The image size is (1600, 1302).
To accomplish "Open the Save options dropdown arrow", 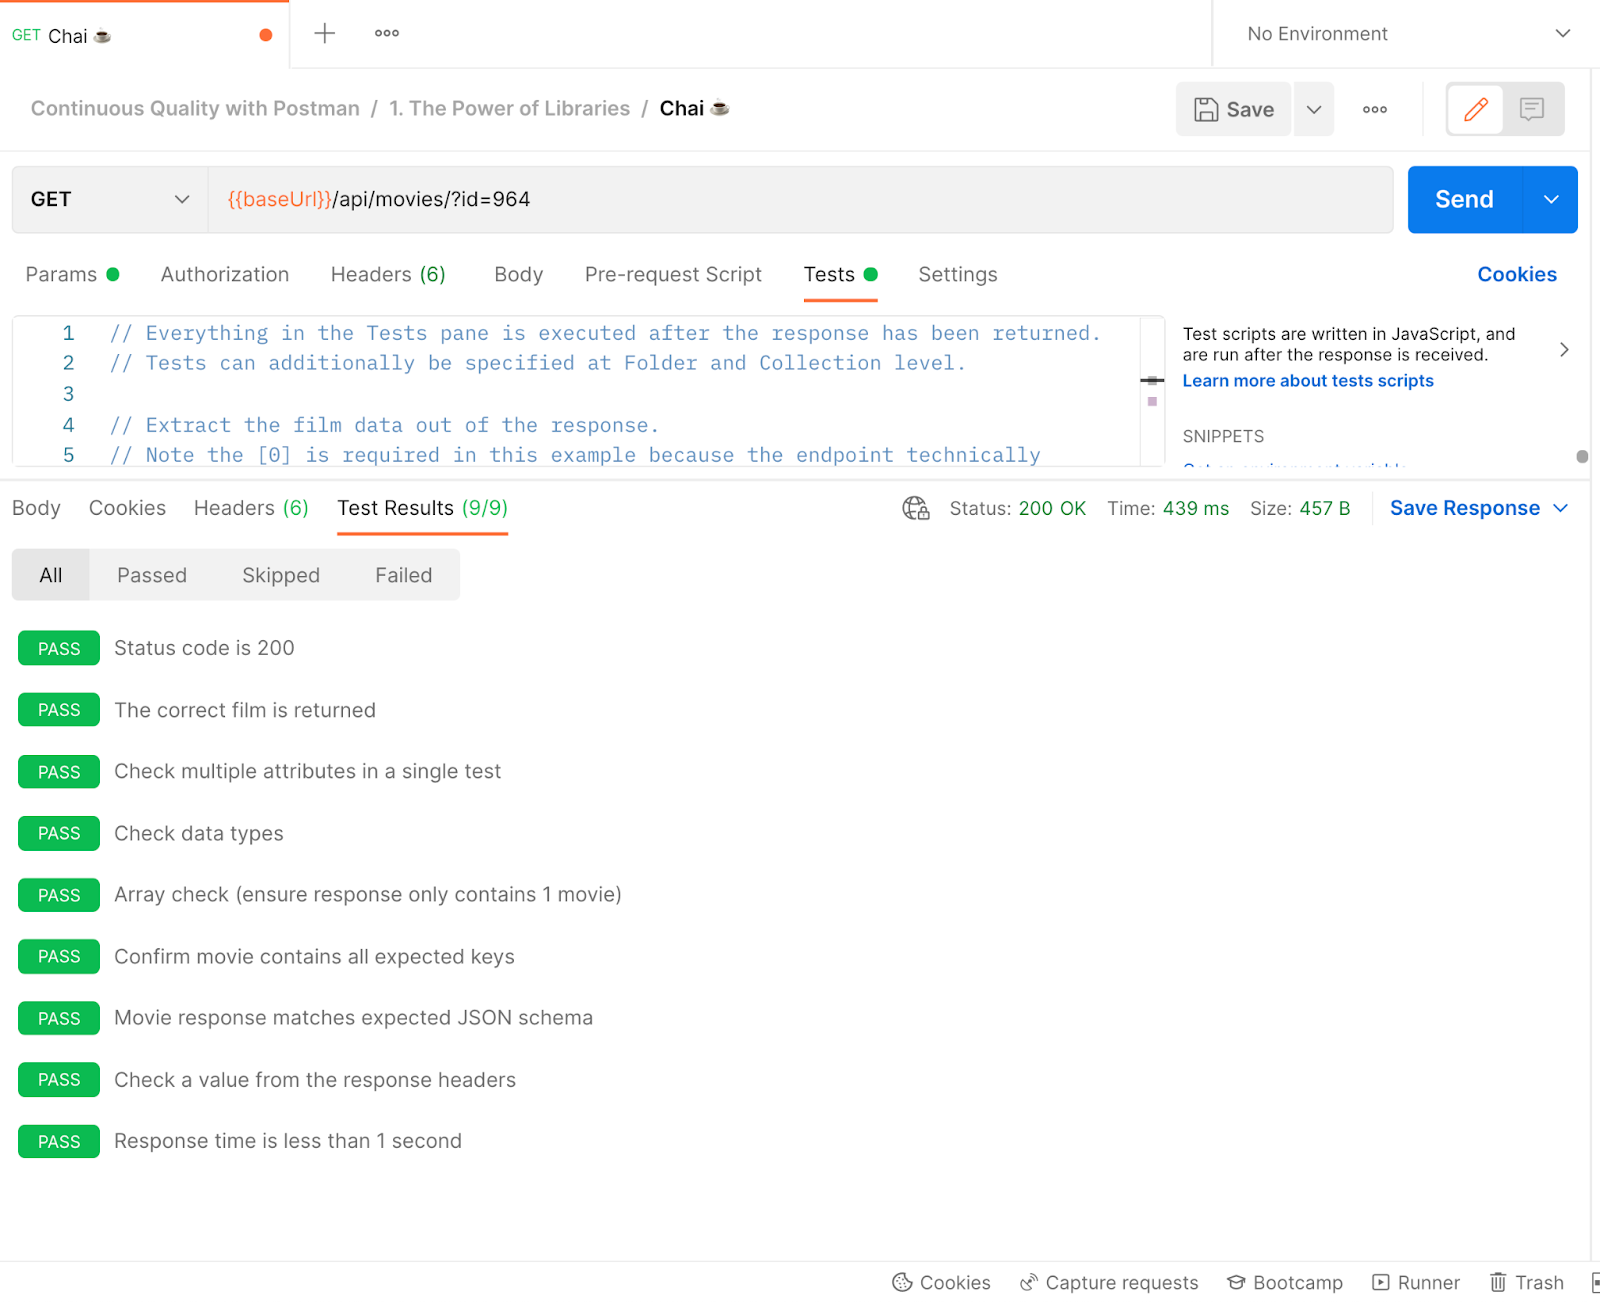I will [x=1314, y=109].
